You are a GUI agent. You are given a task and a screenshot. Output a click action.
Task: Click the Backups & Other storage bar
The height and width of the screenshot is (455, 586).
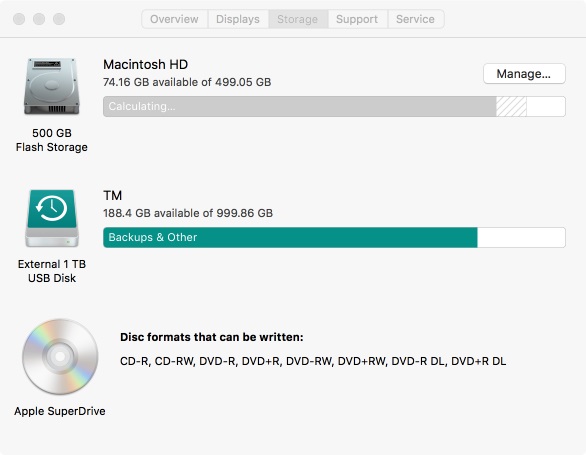[x=334, y=237]
